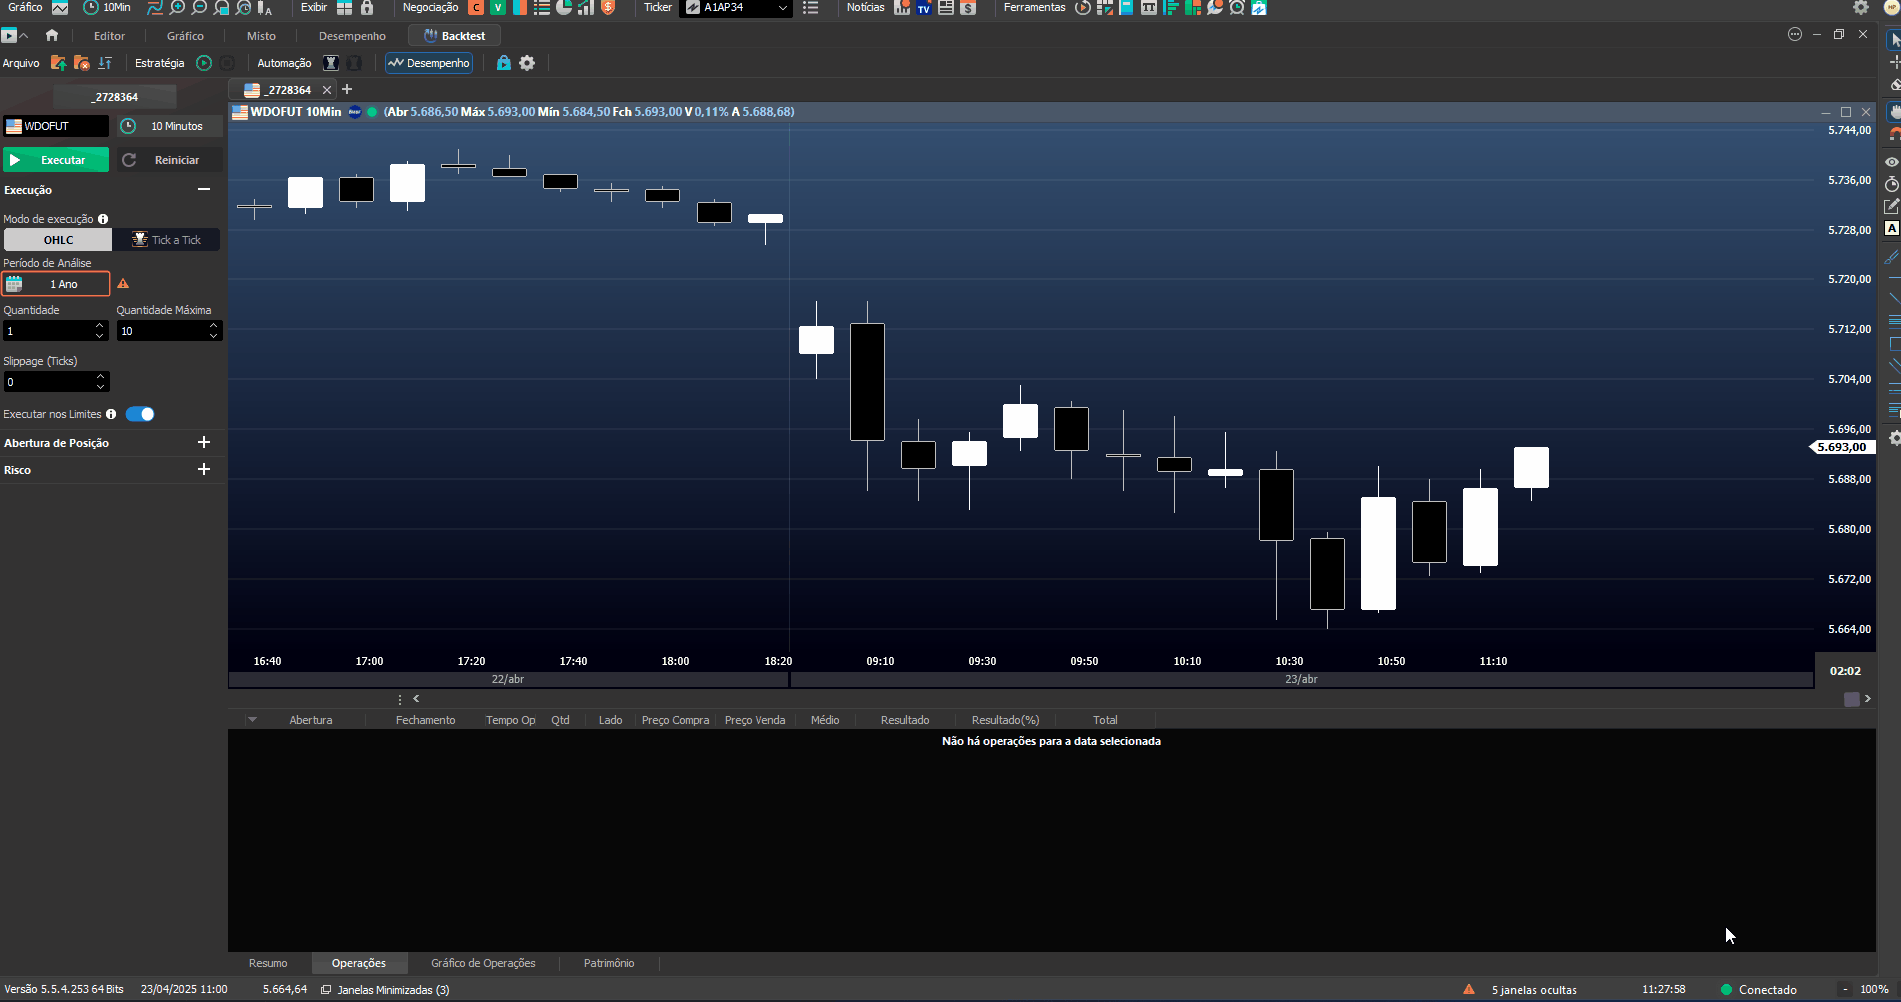Open the gear settings icon beside Desempenho button
This screenshot has height=1002, width=1901.
pos(527,63)
